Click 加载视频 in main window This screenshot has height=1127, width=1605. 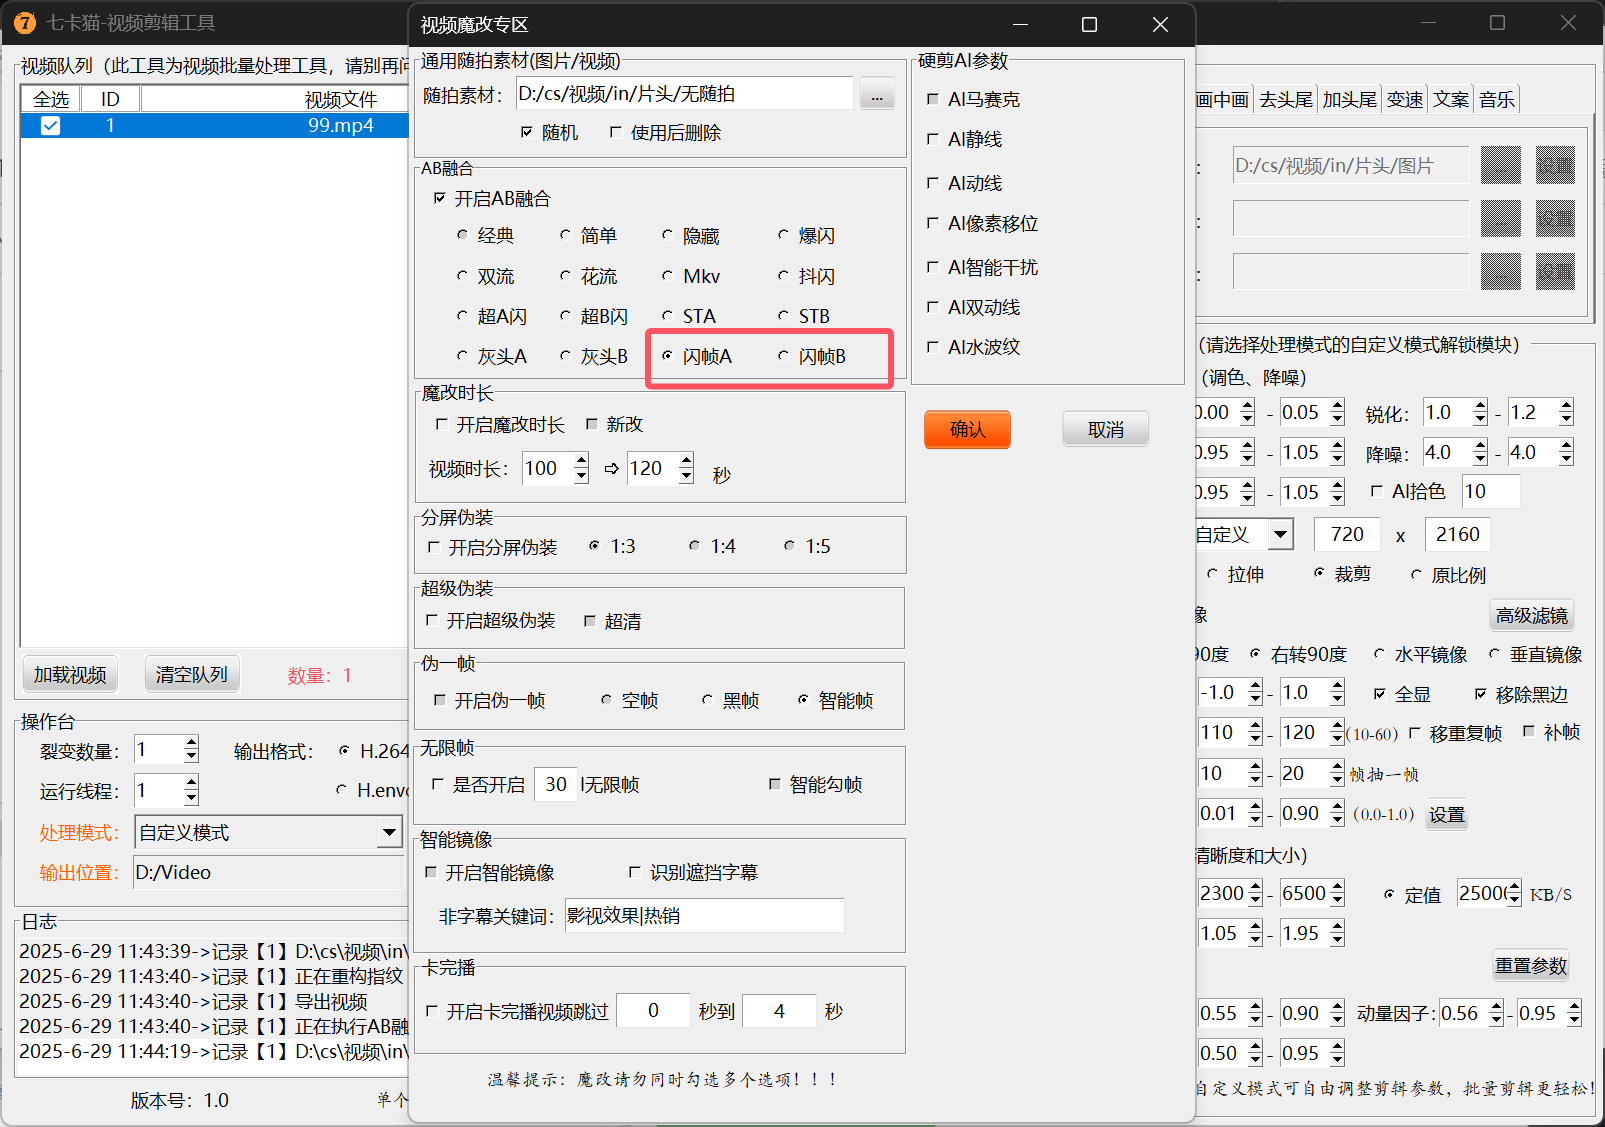click(70, 675)
